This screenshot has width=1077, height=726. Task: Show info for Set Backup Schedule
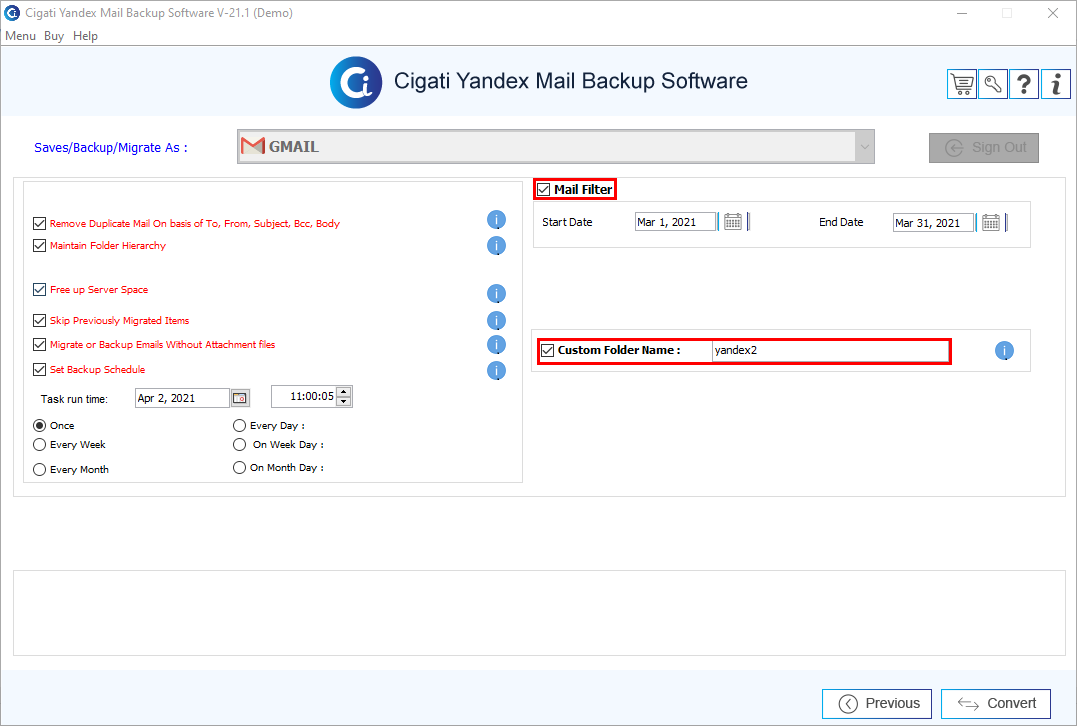pyautogui.click(x=497, y=370)
